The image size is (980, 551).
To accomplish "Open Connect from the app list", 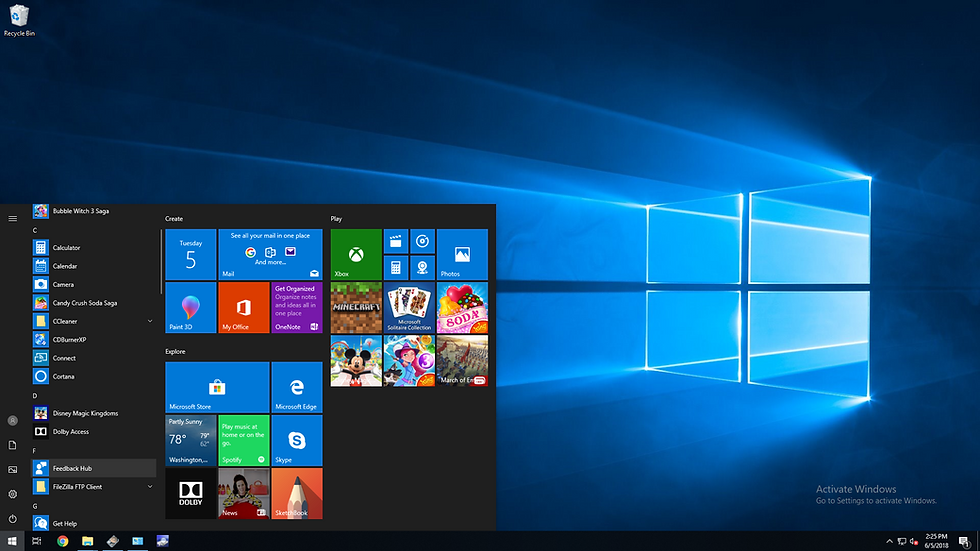I will click(94, 358).
